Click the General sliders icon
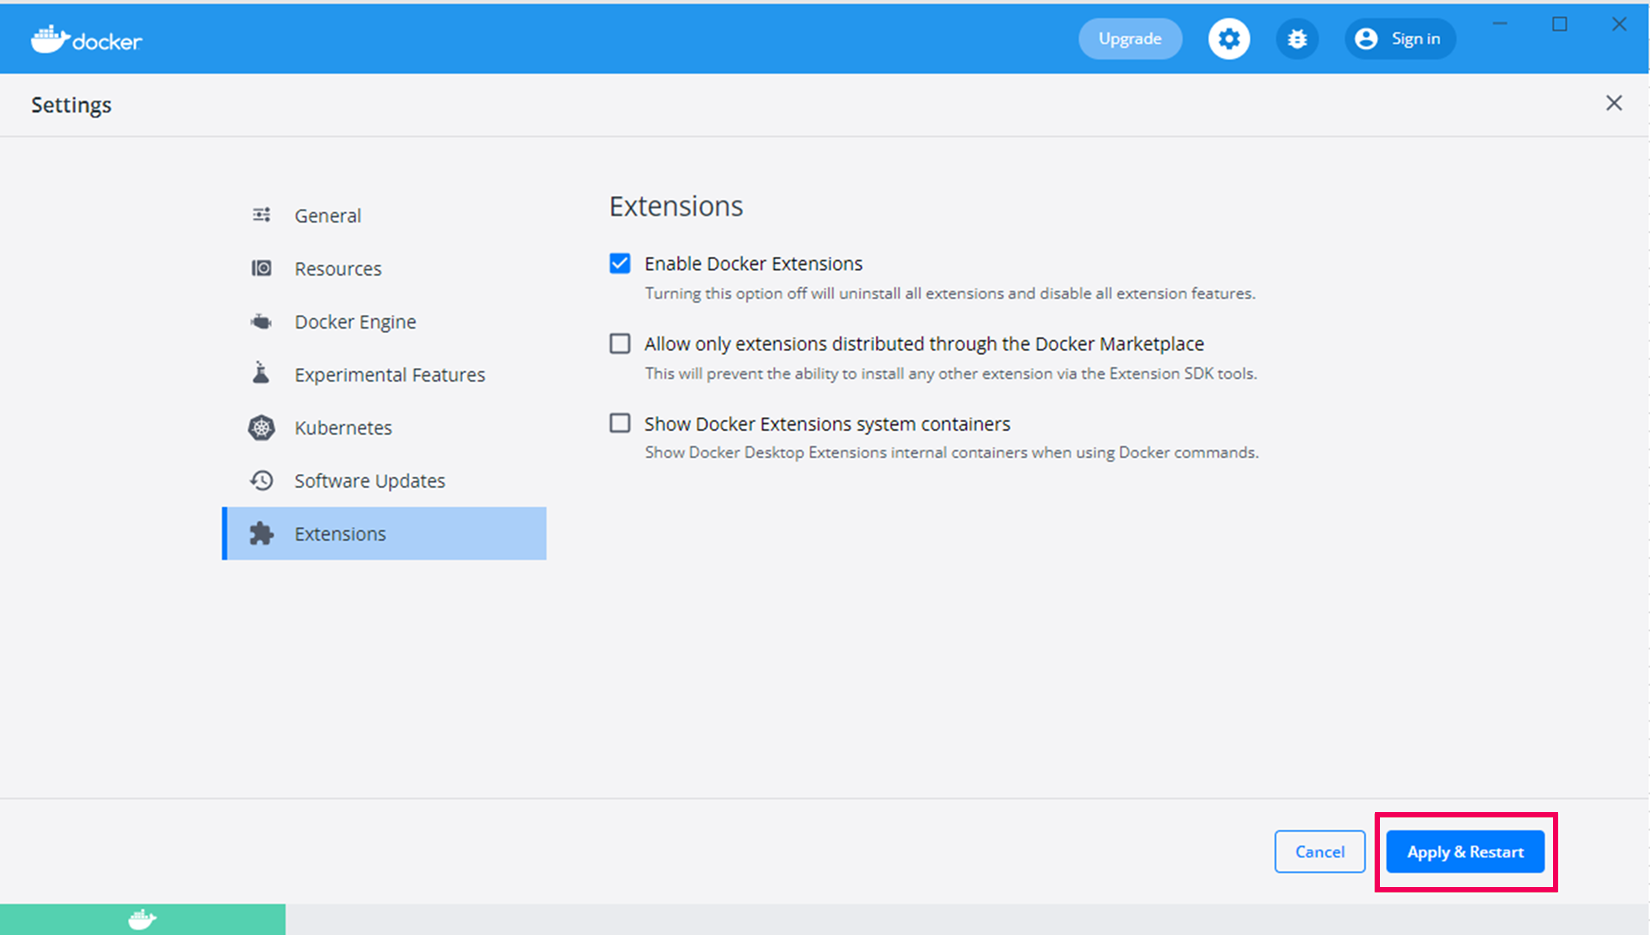This screenshot has width=1650, height=935. (261, 215)
